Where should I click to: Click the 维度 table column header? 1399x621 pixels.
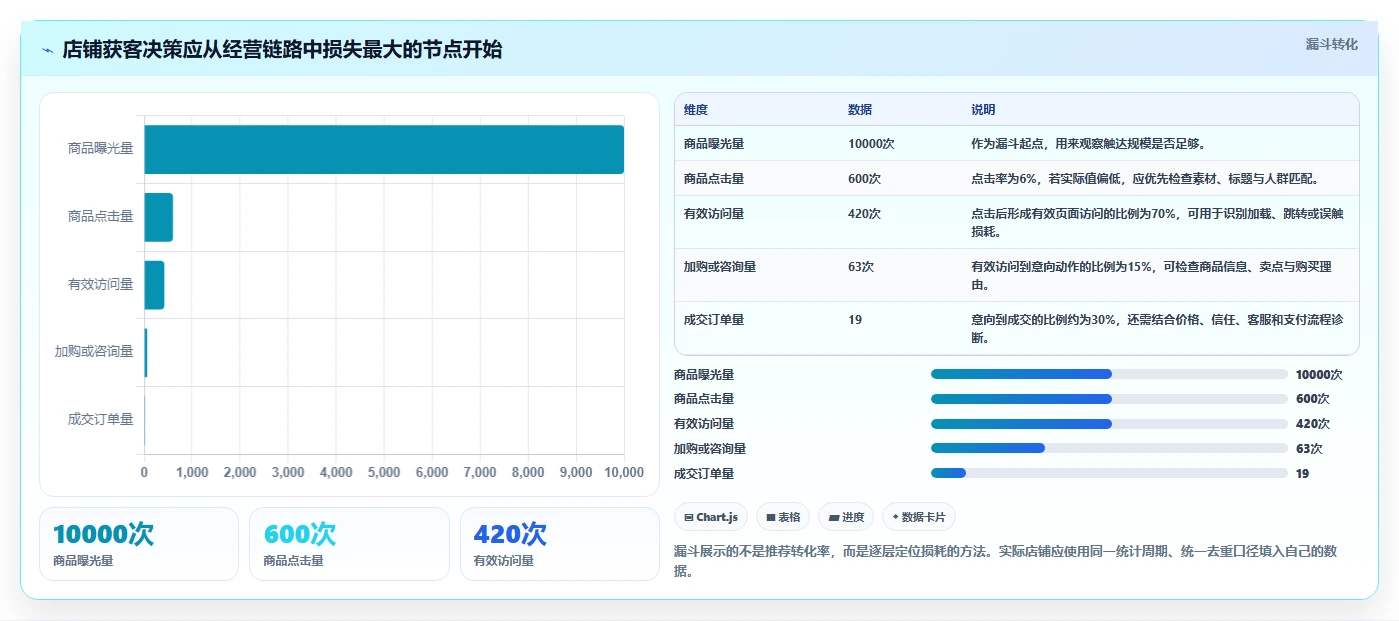tap(696, 110)
